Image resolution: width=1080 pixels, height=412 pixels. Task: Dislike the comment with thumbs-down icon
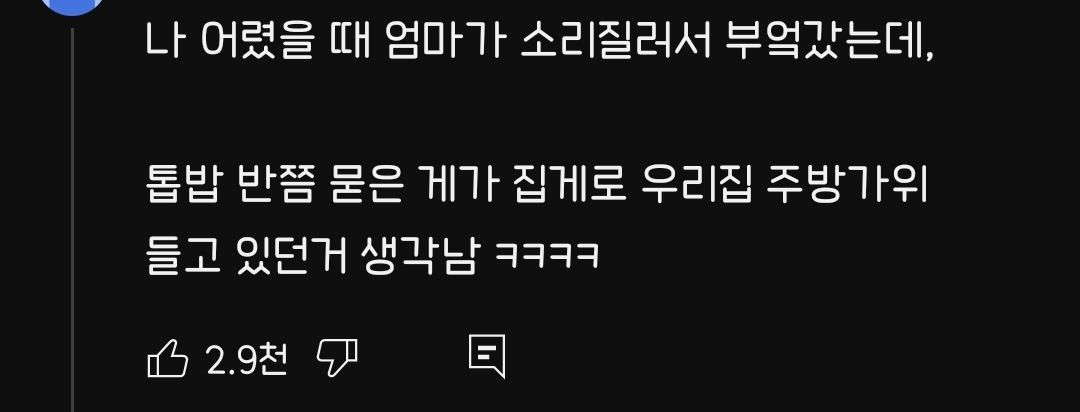click(337, 358)
